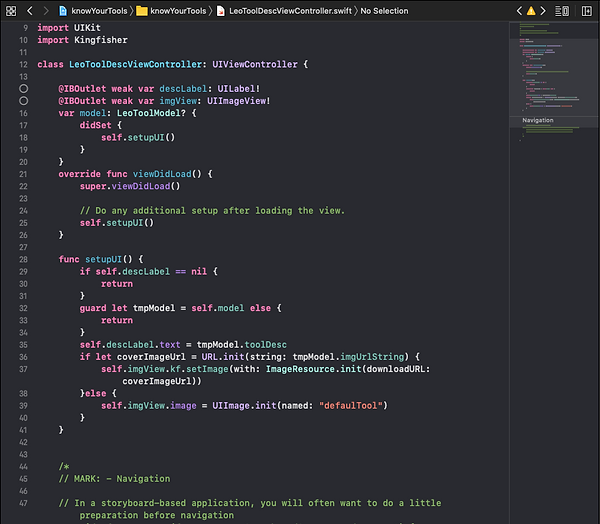This screenshot has width=600, height=524.
Task: Open LeoToolDescViewController.swift breadcrumb
Action: click(290, 11)
